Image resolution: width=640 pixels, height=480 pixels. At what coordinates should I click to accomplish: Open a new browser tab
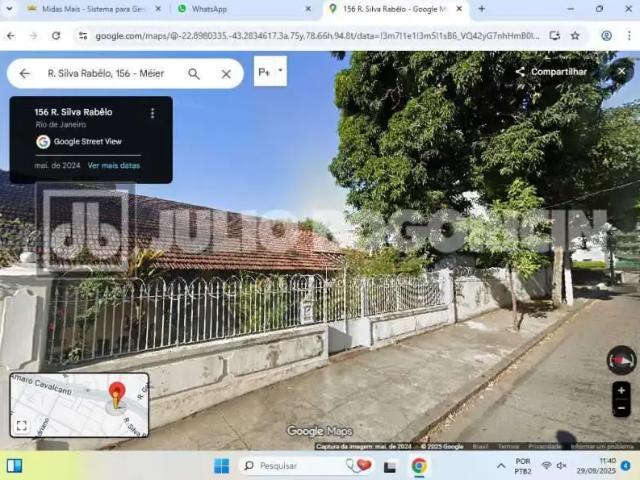pyautogui.click(x=482, y=9)
